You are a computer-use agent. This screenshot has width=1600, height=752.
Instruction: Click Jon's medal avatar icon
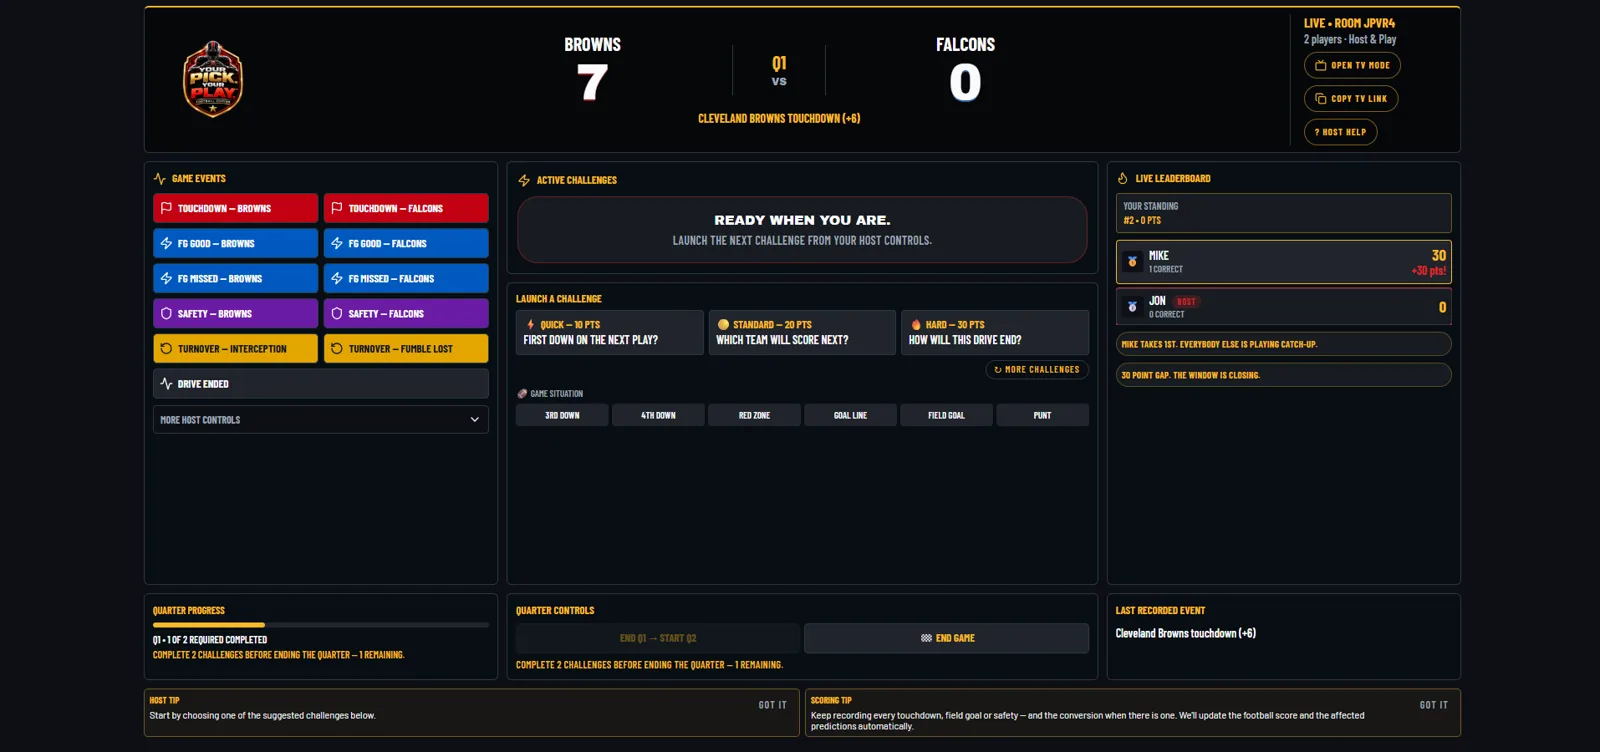pyautogui.click(x=1132, y=307)
